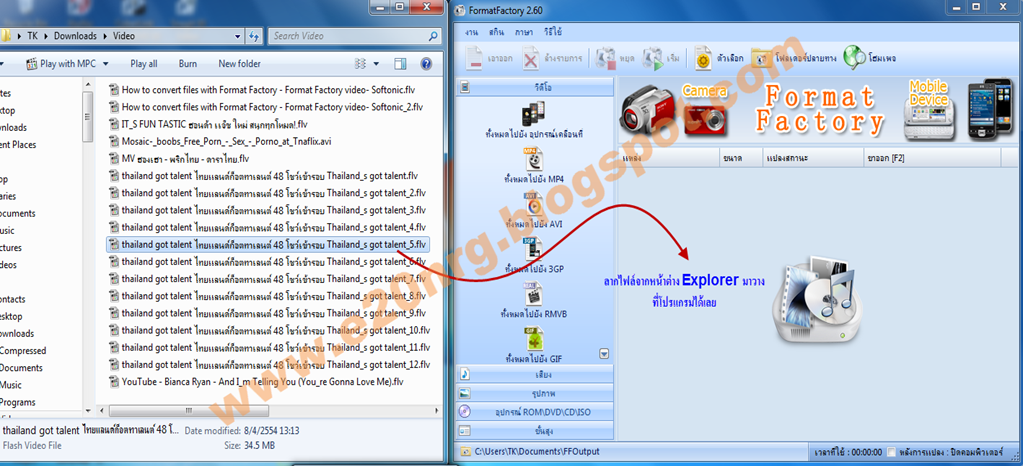Open the Output folder (โฟลเดอร์ปลายทาง) button
Image resolution: width=1023 pixels, height=466 pixels.
click(793, 58)
